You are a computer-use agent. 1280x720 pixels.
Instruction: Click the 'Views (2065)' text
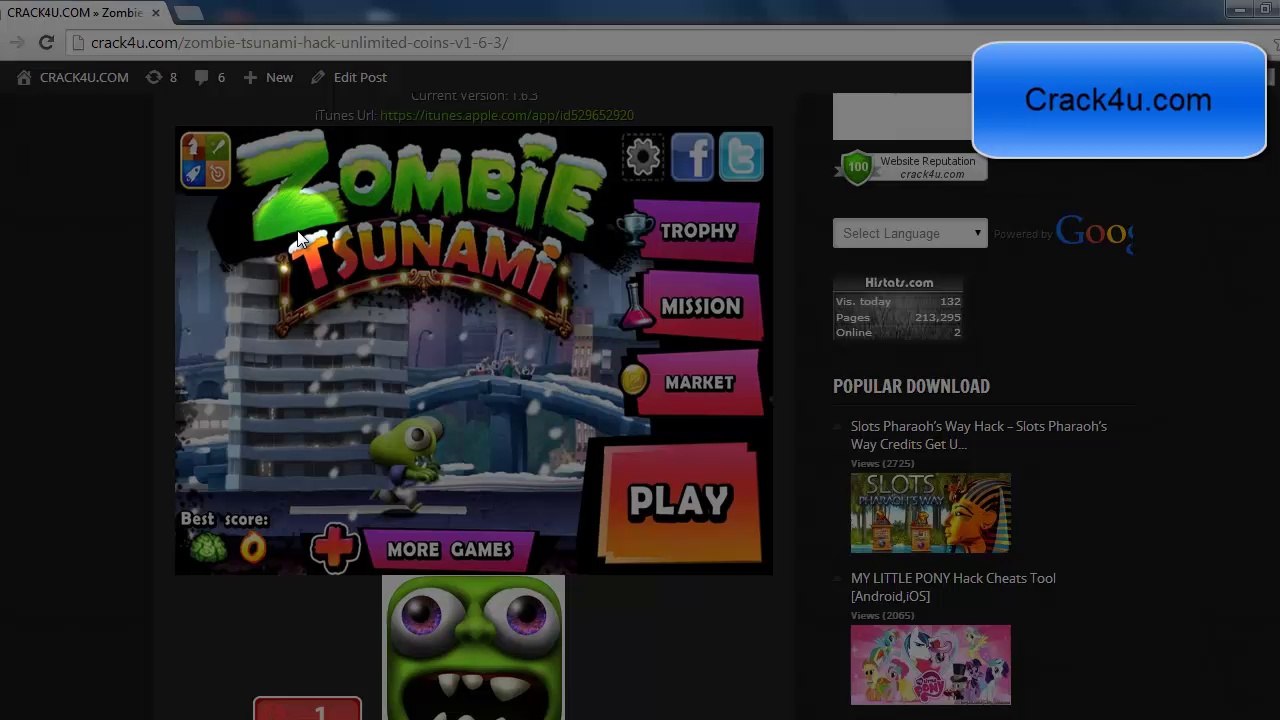tap(883, 615)
